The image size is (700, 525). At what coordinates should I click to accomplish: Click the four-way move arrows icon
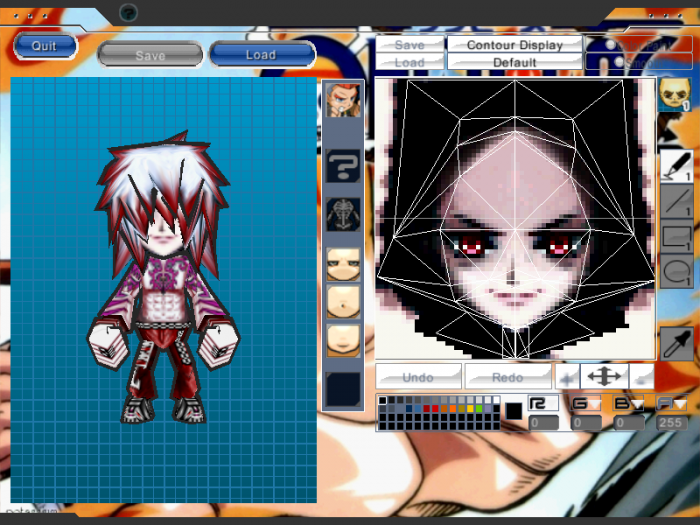point(604,376)
